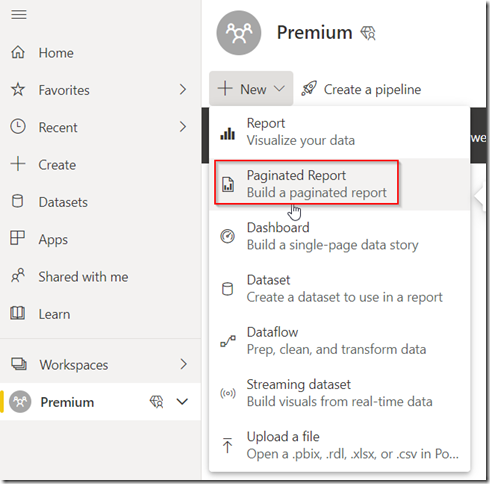Click the Learn book icon
The image size is (490, 484).
click(17, 313)
